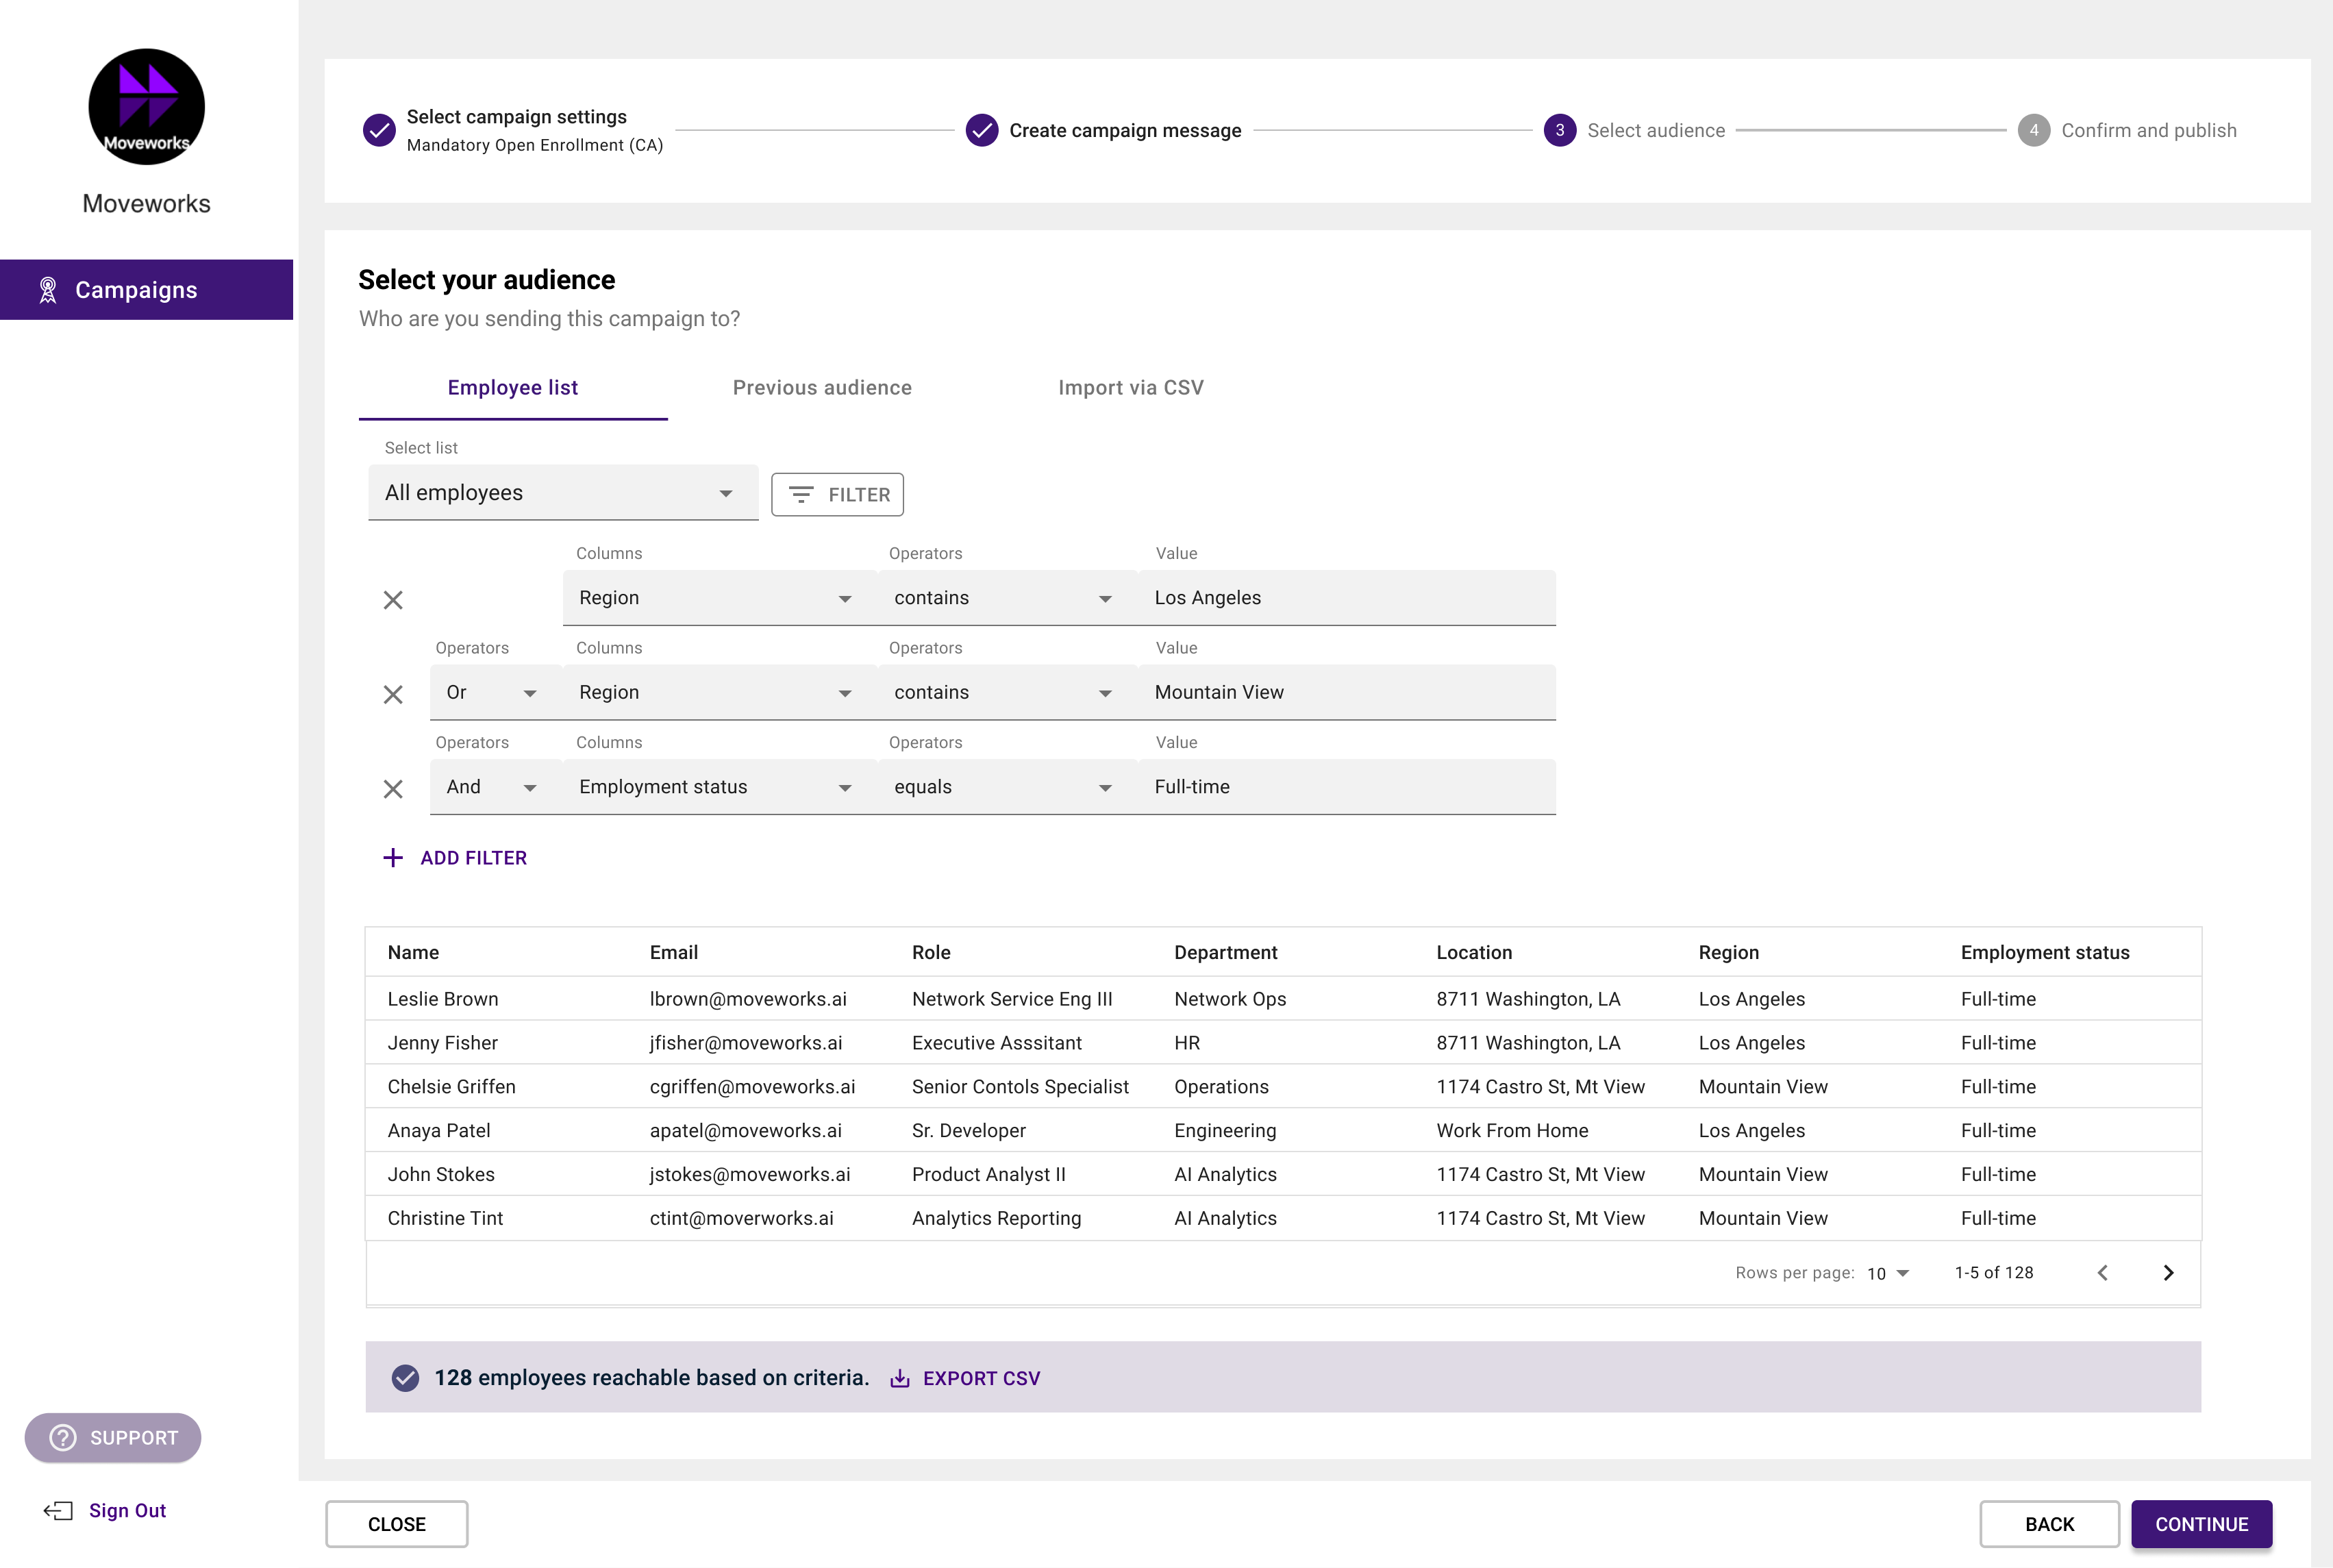Viewport: 2333px width, 1568px height.
Task: Click the plus icon to add a filter
Action: click(x=393, y=858)
